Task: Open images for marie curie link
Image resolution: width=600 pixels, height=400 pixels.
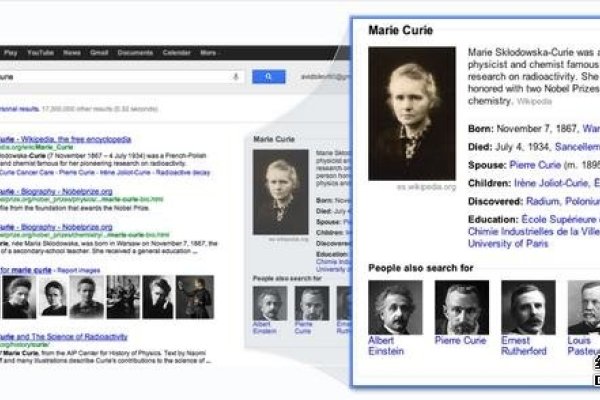Action: click(x=26, y=270)
